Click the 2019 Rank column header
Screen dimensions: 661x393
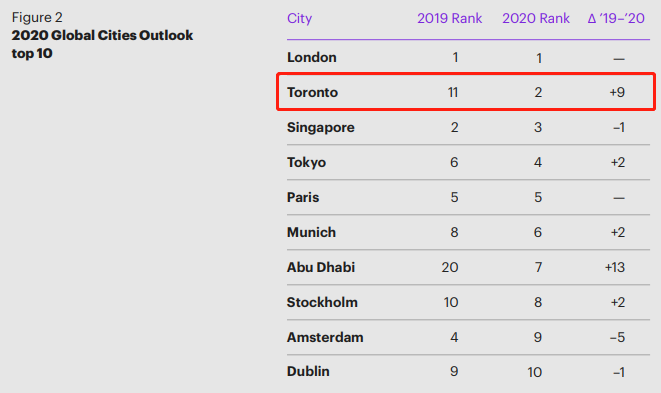(449, 18)
